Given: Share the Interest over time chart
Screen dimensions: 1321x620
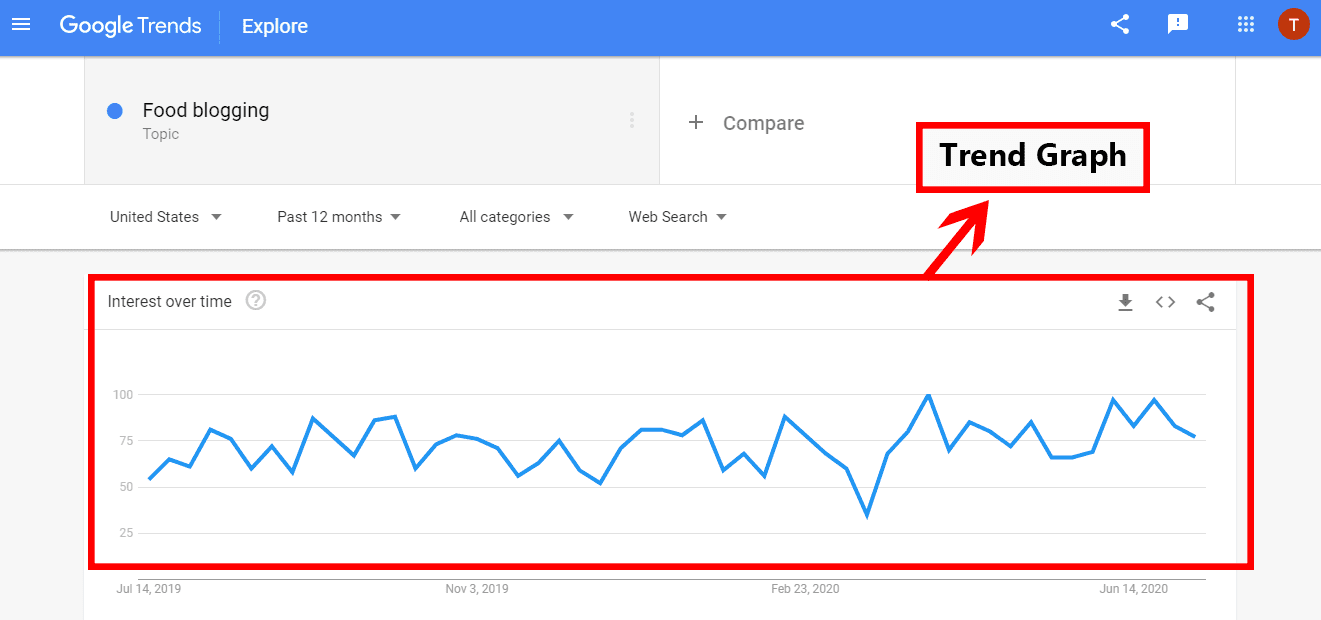Looking at the screenshot, I should pos(1205,301).
